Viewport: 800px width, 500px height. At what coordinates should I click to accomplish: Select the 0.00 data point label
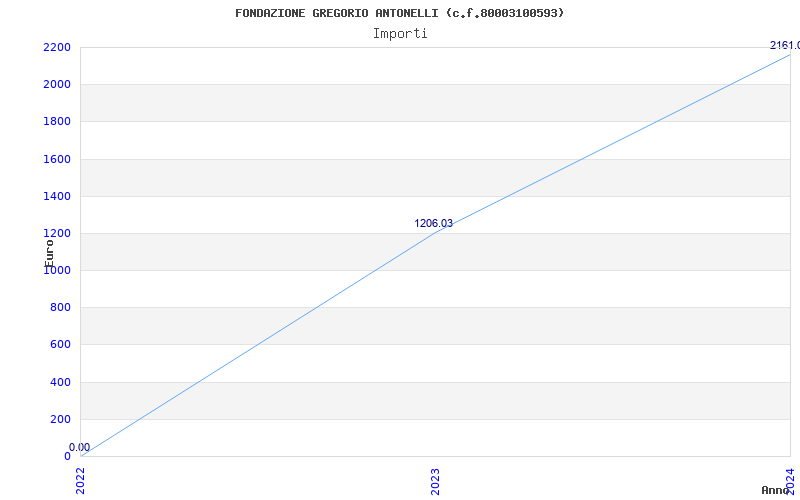click(80, 447)
